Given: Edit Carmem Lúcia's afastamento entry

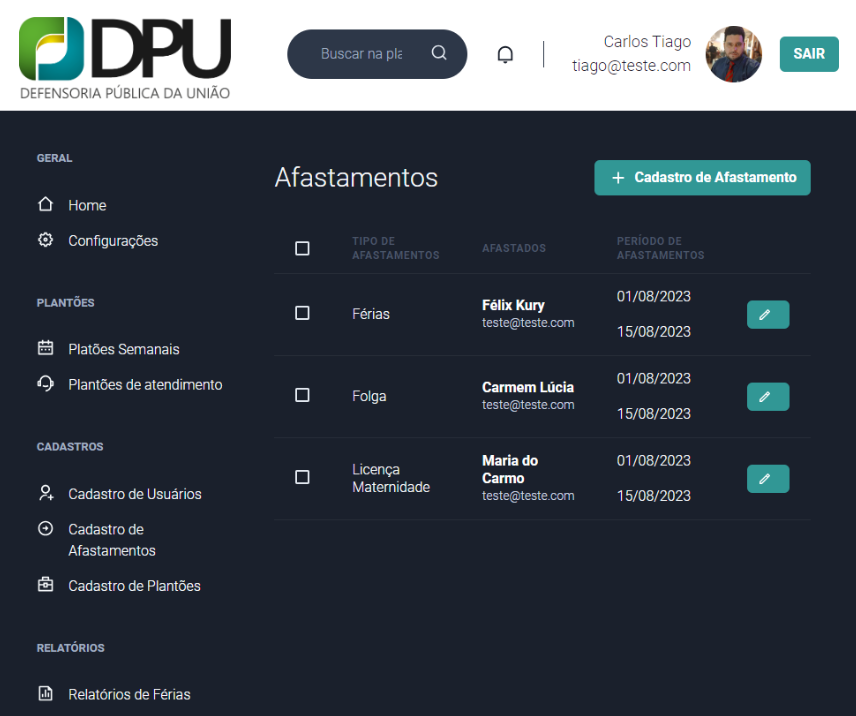Looking at the screenshot, I should point(767,396).
